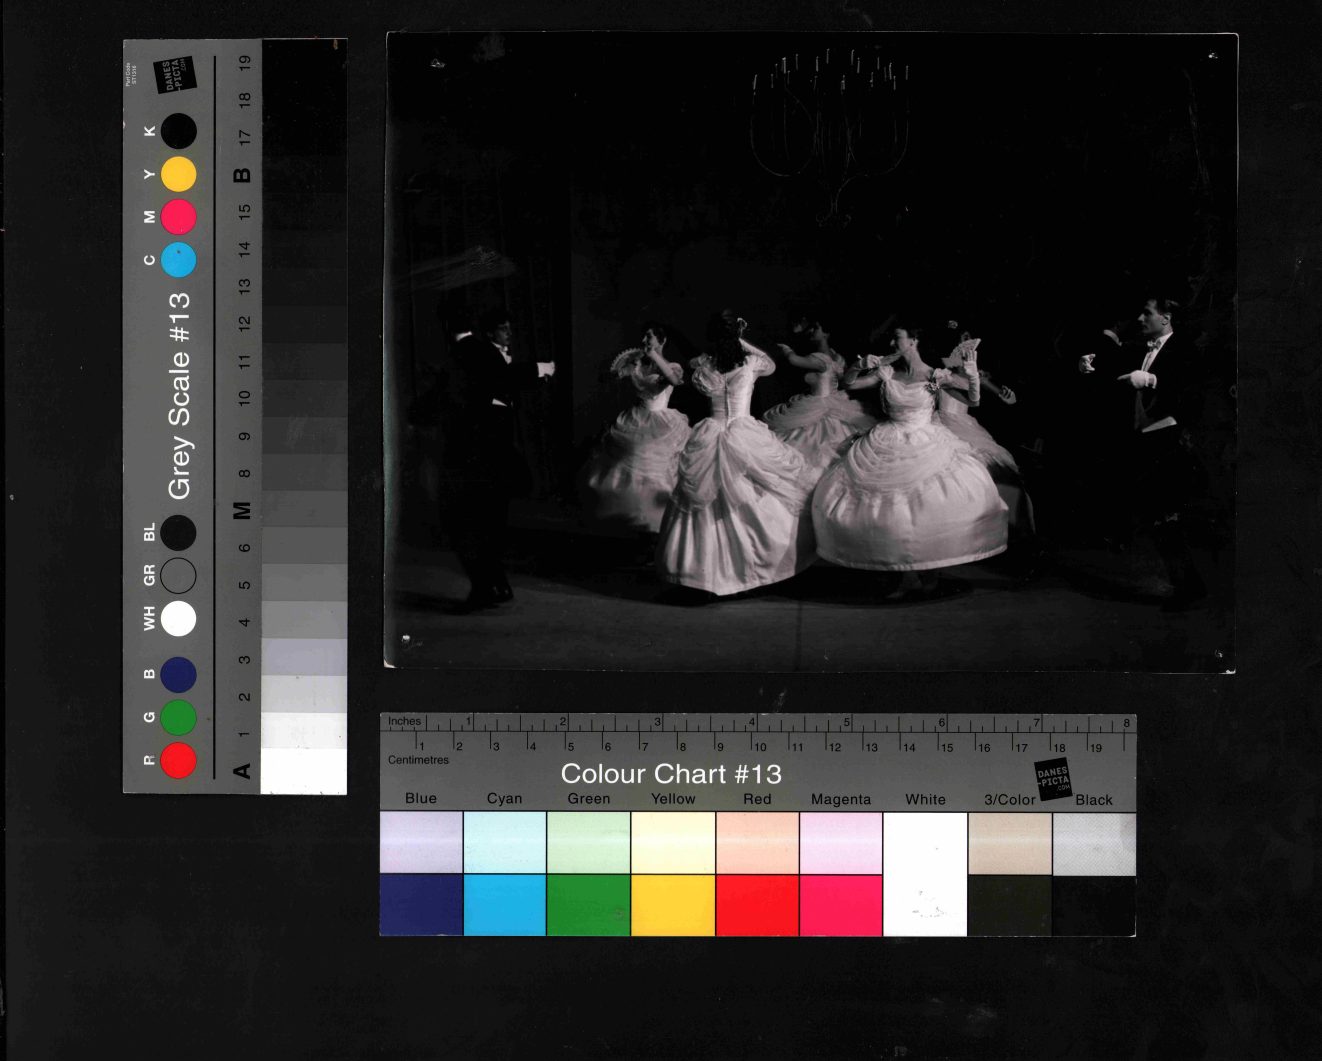Select the green G circle on grey scale
Image resolution: width=1322 pixels, height=1061 pixels.
coord(178,718)
